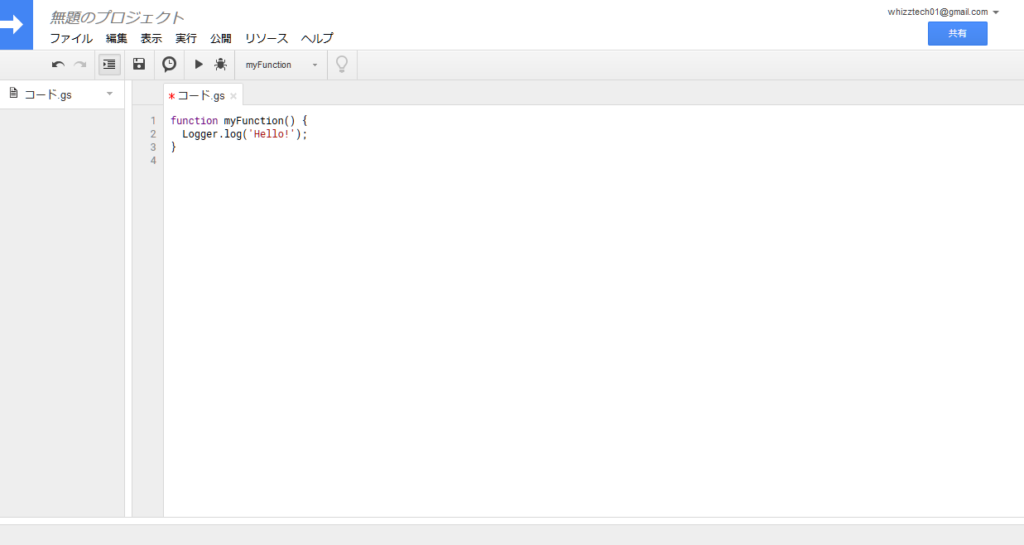1024x545 pixels.
Task: Start debugging with the bug icon
Action: (220, 64)
